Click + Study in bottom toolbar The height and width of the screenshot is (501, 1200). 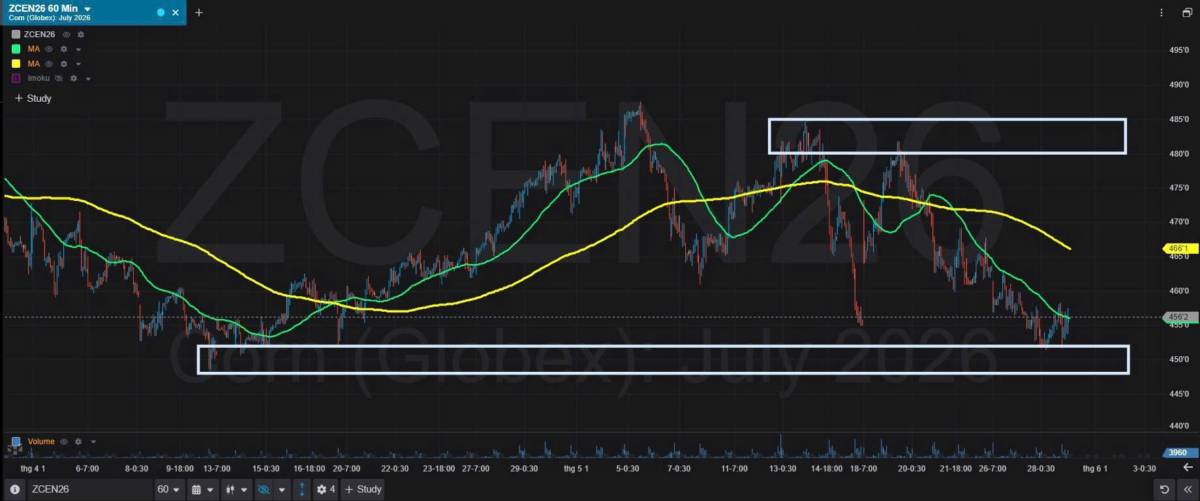pyautogui.click(x=364, y=489)
